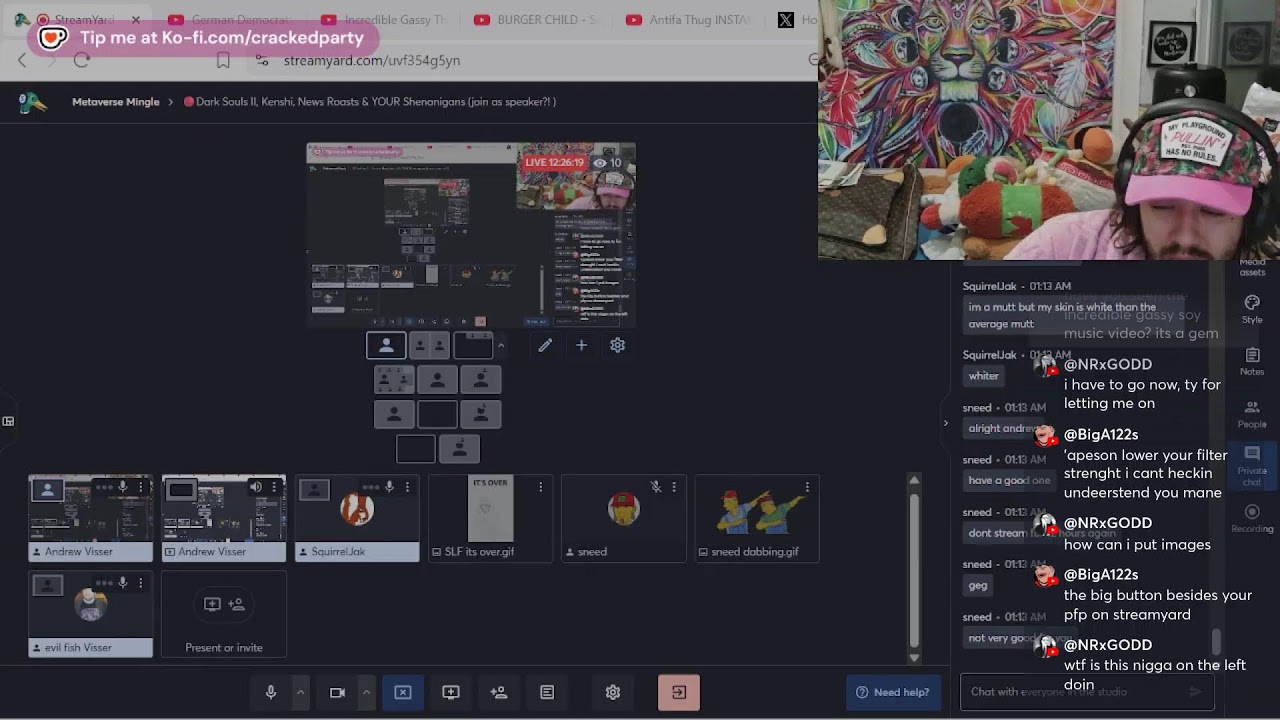Click the Need help? button
The width and height of the screenshot is (1280, 720).
(x=893, y=692)
